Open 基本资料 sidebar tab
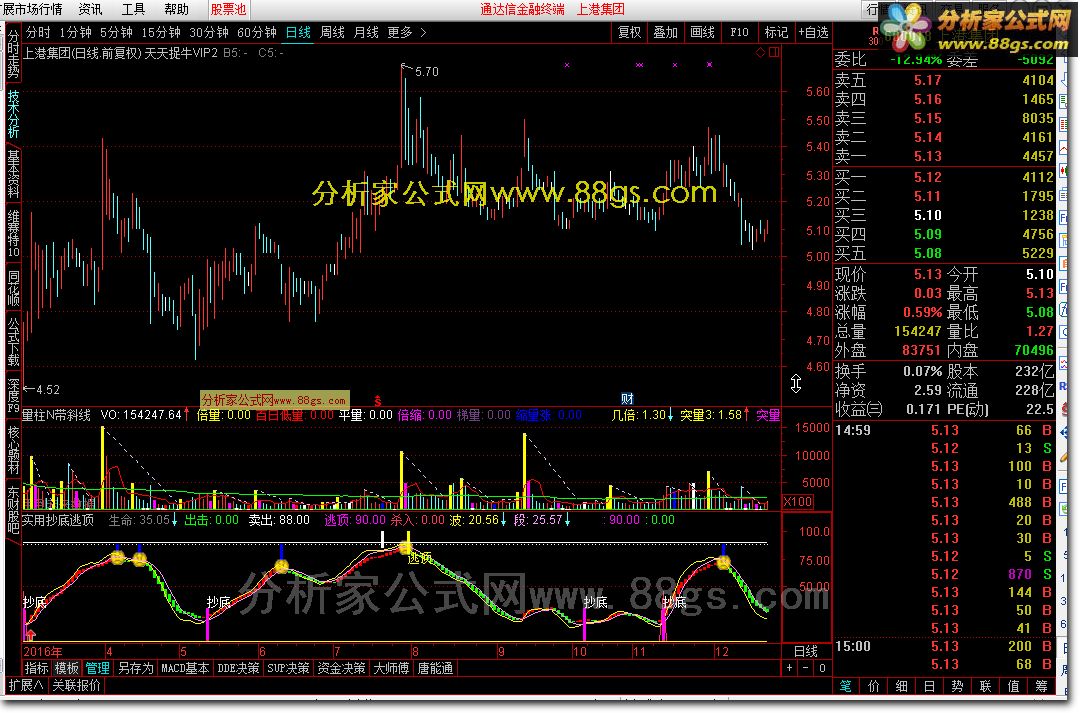Image resolution: width=1080 pixels, height=713 pixels. click(13, 174)
